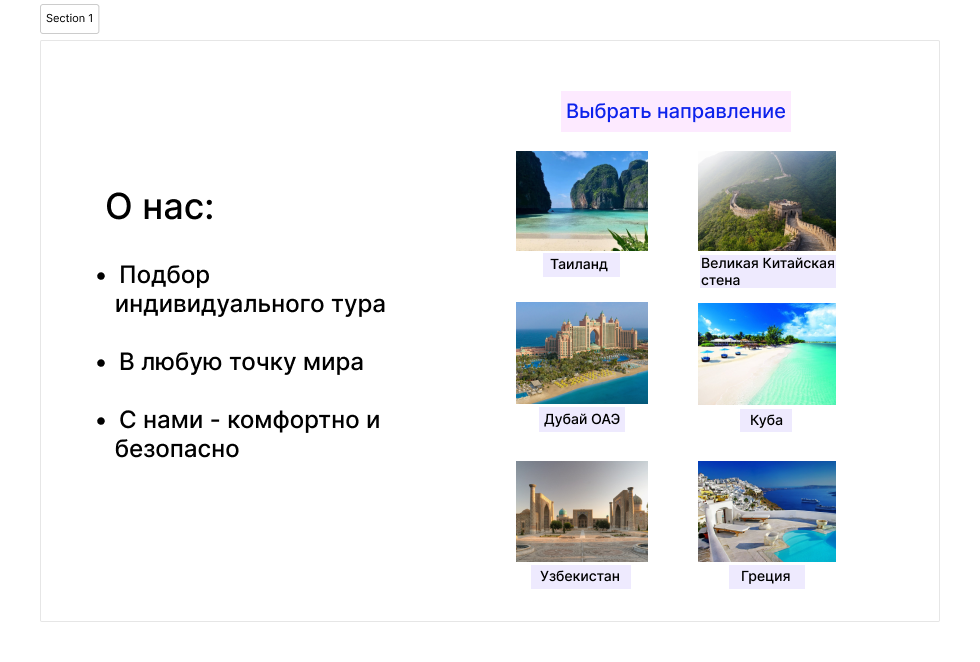
Task: Click the Section 1 tab
Action: [69, 19]
